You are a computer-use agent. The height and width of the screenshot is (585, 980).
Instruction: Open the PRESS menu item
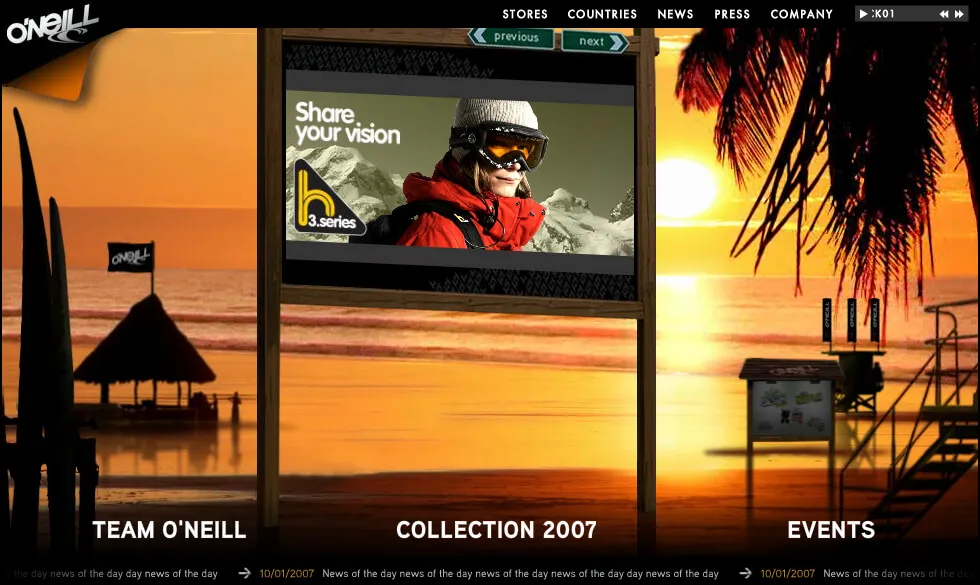click(732, 14)
